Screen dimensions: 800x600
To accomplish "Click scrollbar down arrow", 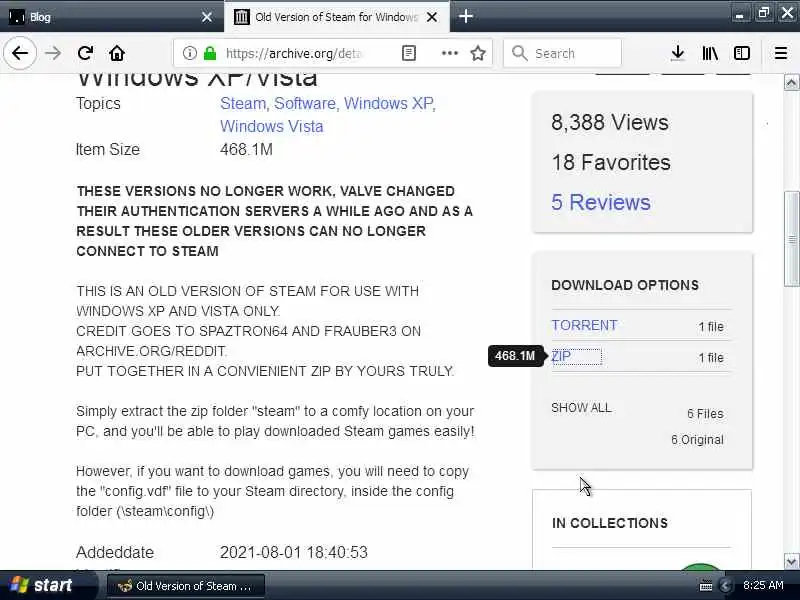I will click(x=791, y=561).
